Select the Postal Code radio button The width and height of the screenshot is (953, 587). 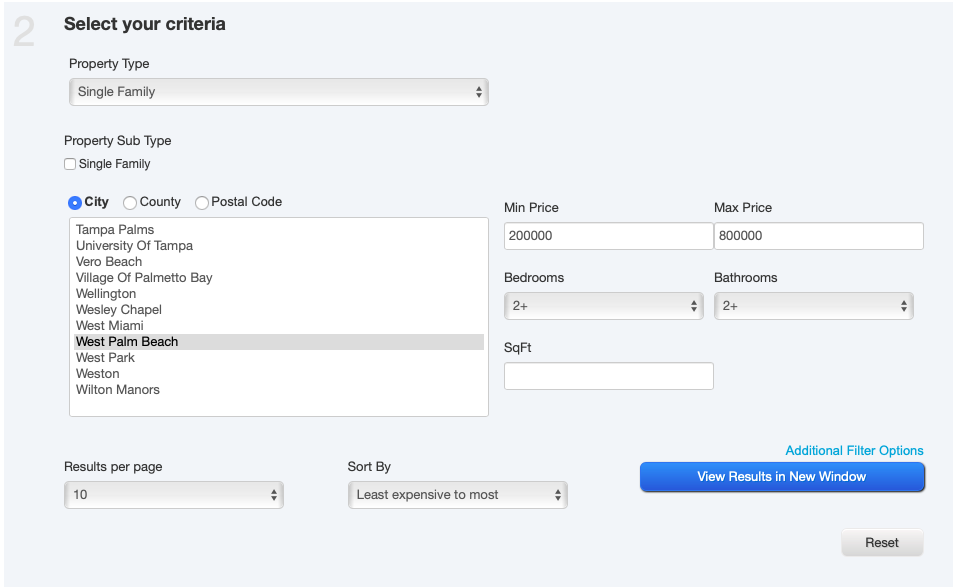coord(201,202)
